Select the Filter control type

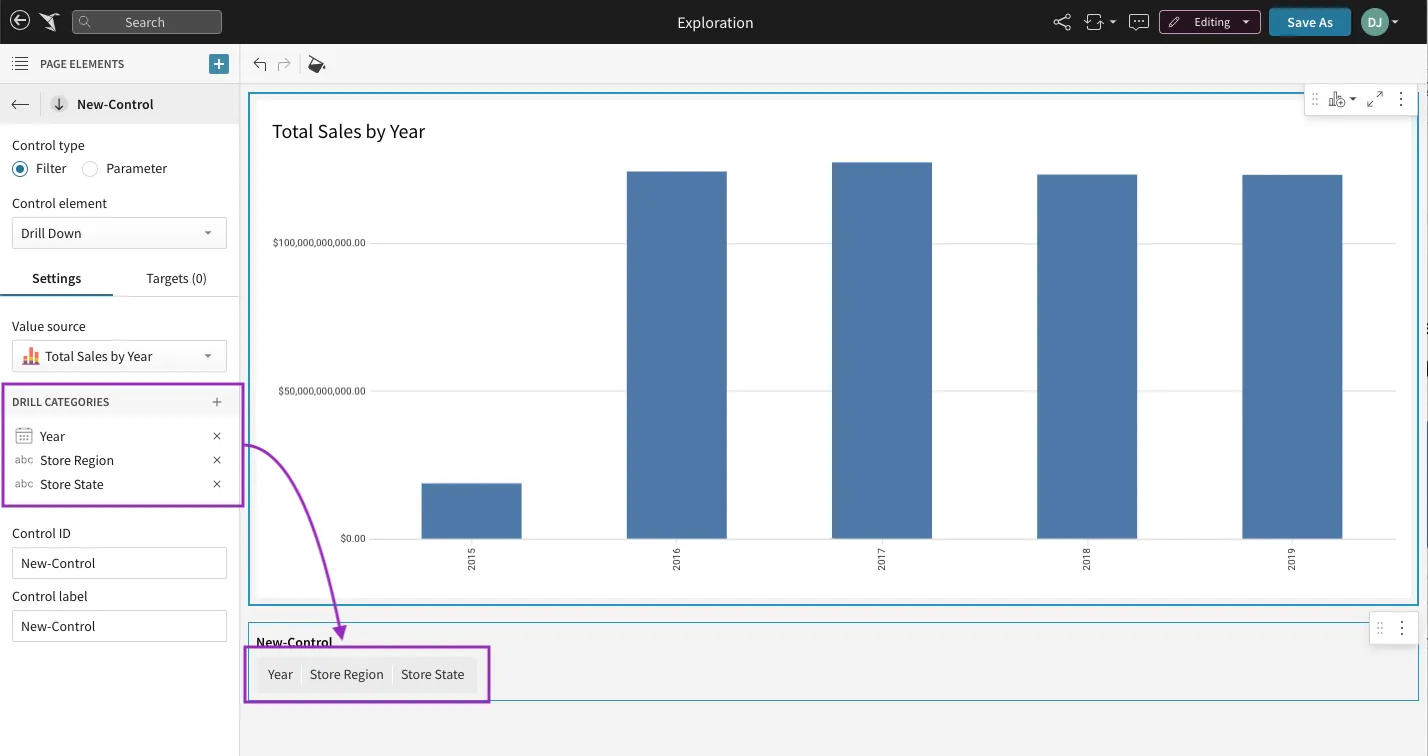[20, 169]
